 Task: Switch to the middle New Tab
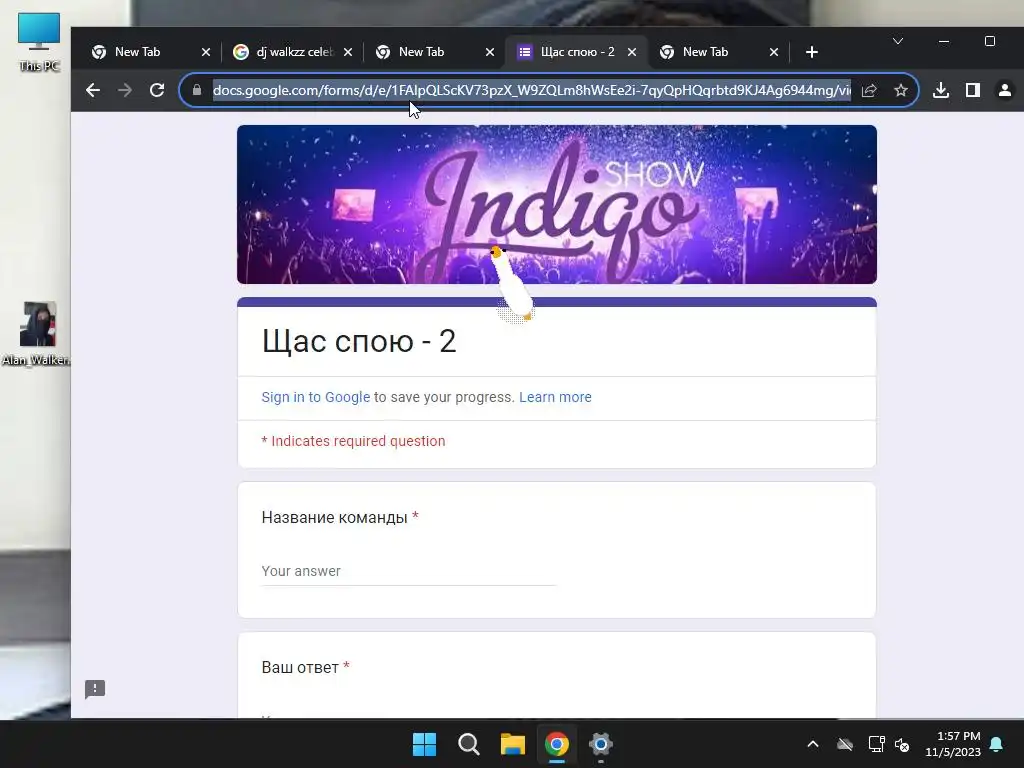click(421, 52)
